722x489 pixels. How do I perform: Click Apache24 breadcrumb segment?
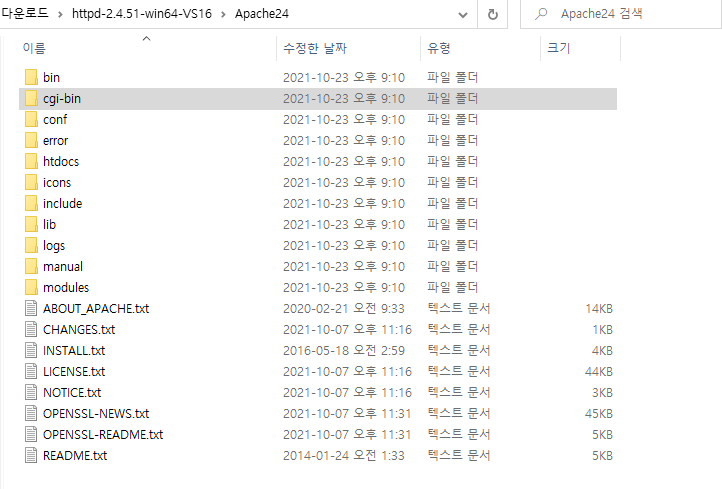(x=262, y=14)
